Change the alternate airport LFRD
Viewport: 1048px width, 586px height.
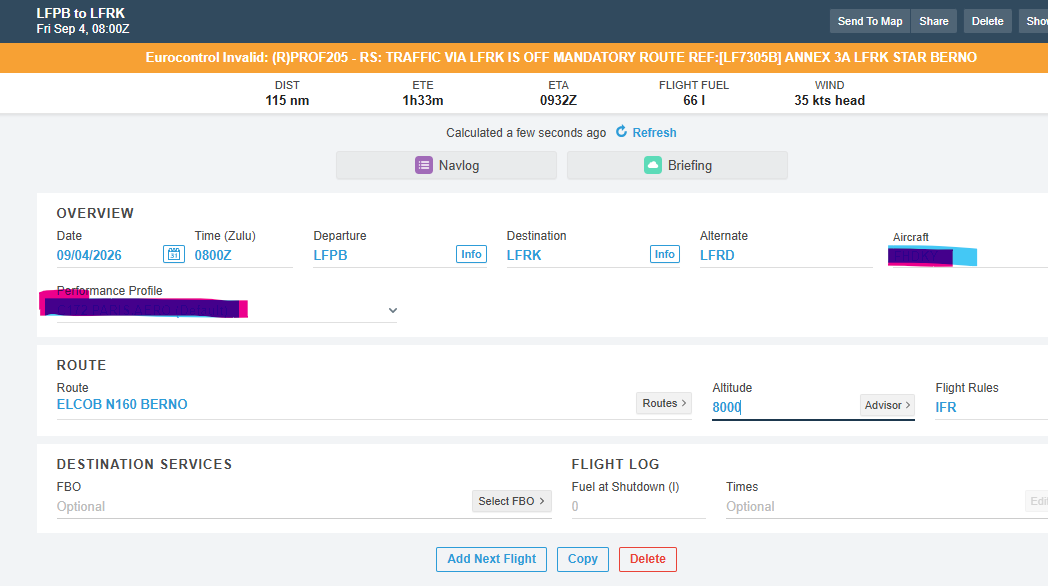(786, 255)
